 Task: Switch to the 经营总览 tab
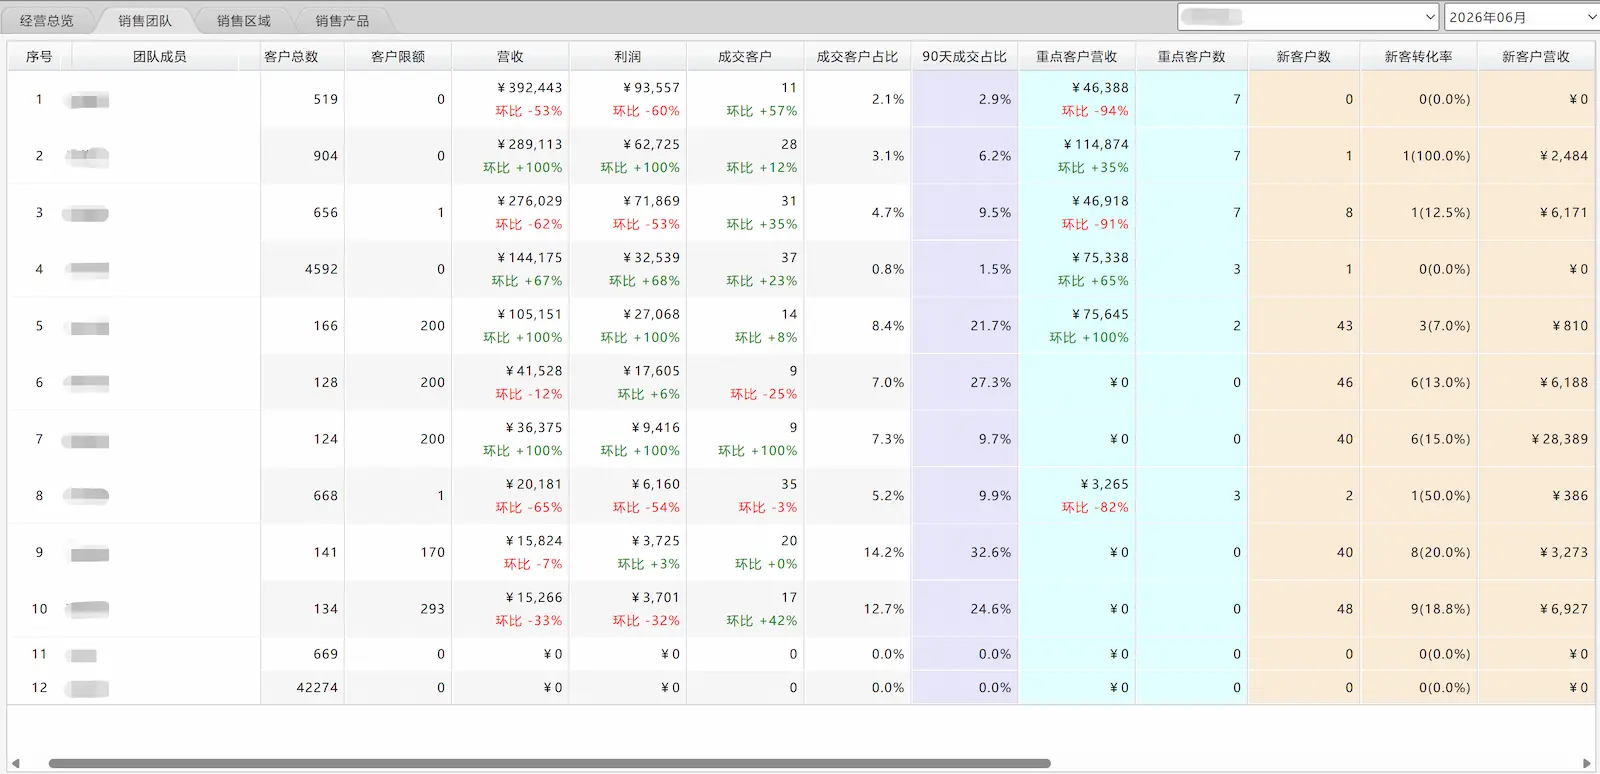pos(46,20)
